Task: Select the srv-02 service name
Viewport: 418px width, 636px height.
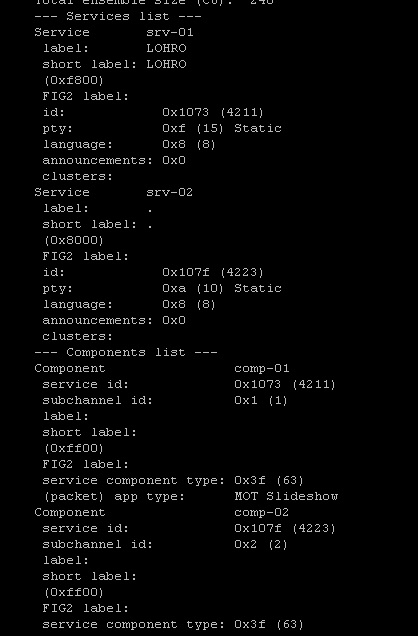Action: (169, 192)
